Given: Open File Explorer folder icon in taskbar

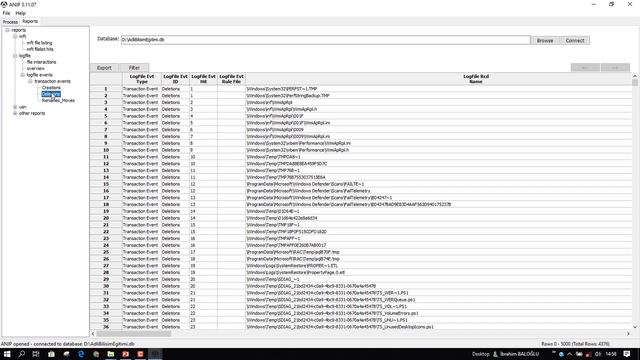Looking at the screenshot, I should (x=111, y=354).
